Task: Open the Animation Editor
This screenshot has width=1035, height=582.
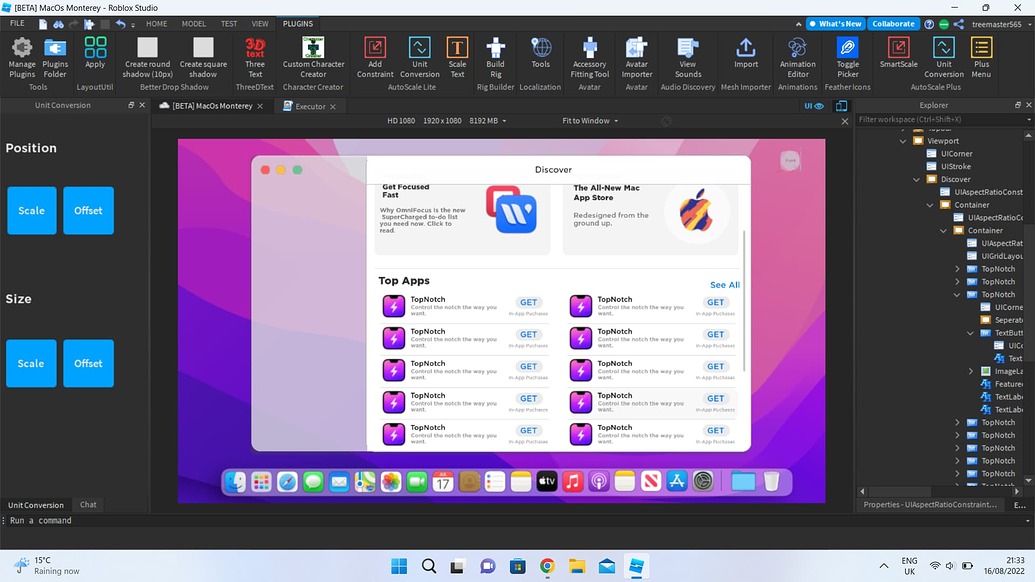Action: pos(797,57)
